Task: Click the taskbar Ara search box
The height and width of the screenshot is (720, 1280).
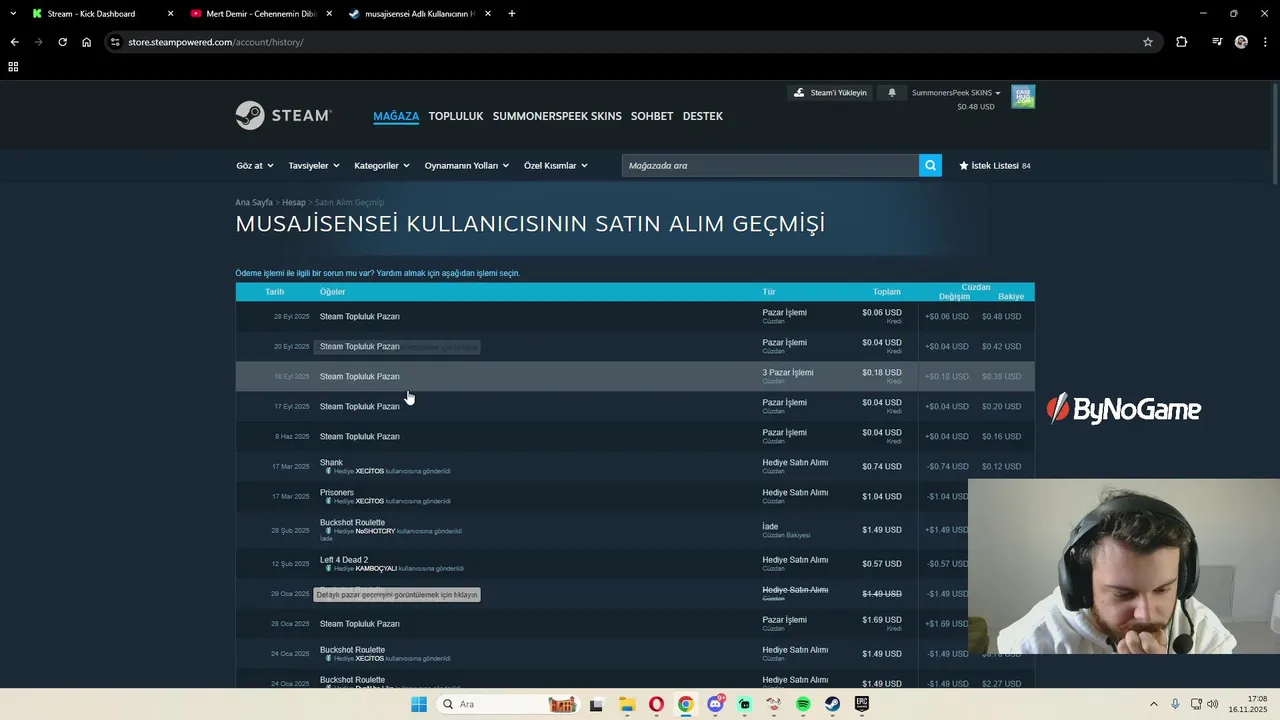Action: pos(510,704)
